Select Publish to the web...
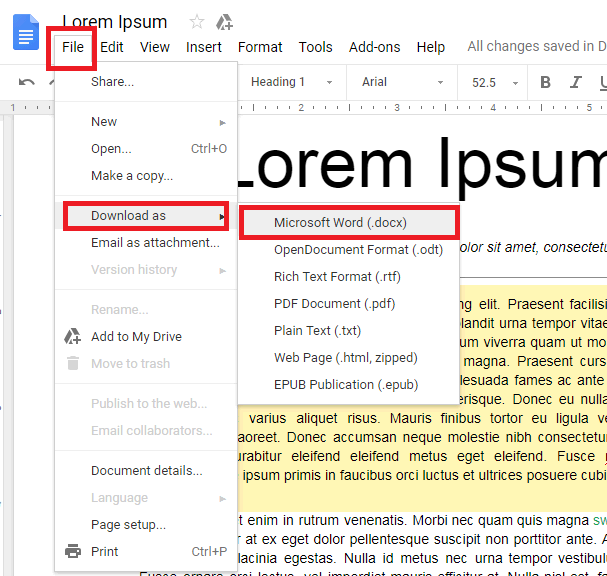 (146, 403)
